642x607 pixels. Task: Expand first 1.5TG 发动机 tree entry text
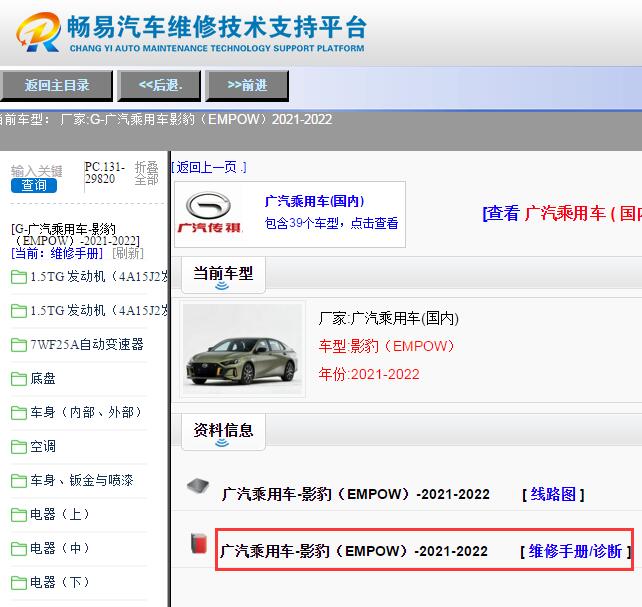[99, 277]
